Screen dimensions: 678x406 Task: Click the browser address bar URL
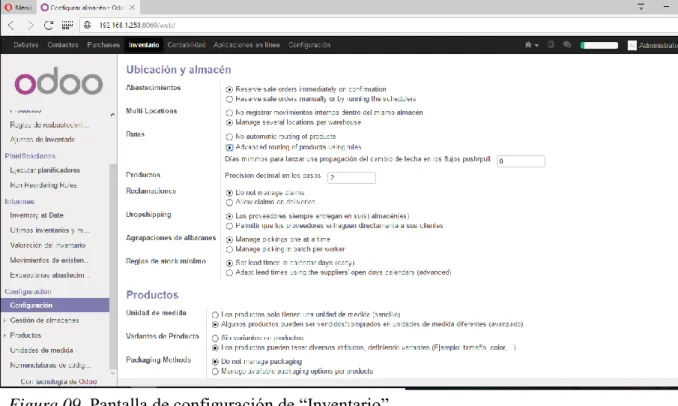click(137, 26)
